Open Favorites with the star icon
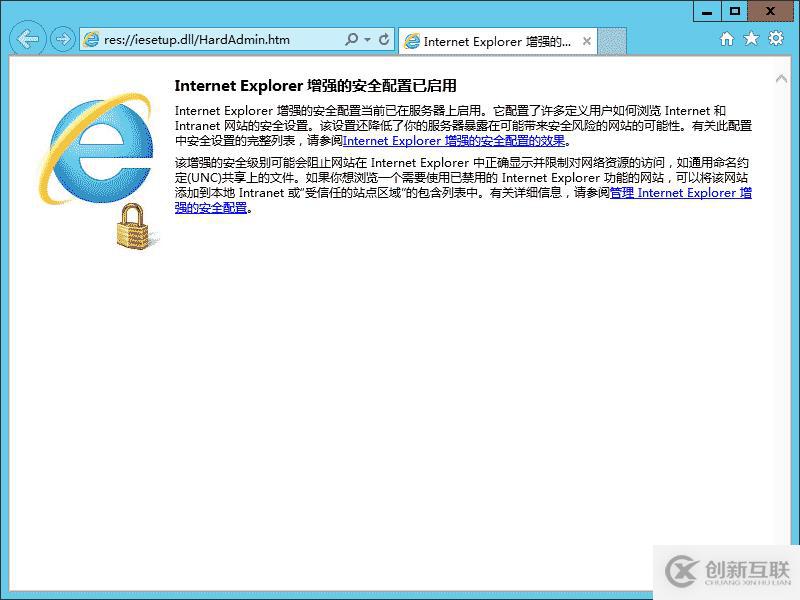 [x=751, y=38]
